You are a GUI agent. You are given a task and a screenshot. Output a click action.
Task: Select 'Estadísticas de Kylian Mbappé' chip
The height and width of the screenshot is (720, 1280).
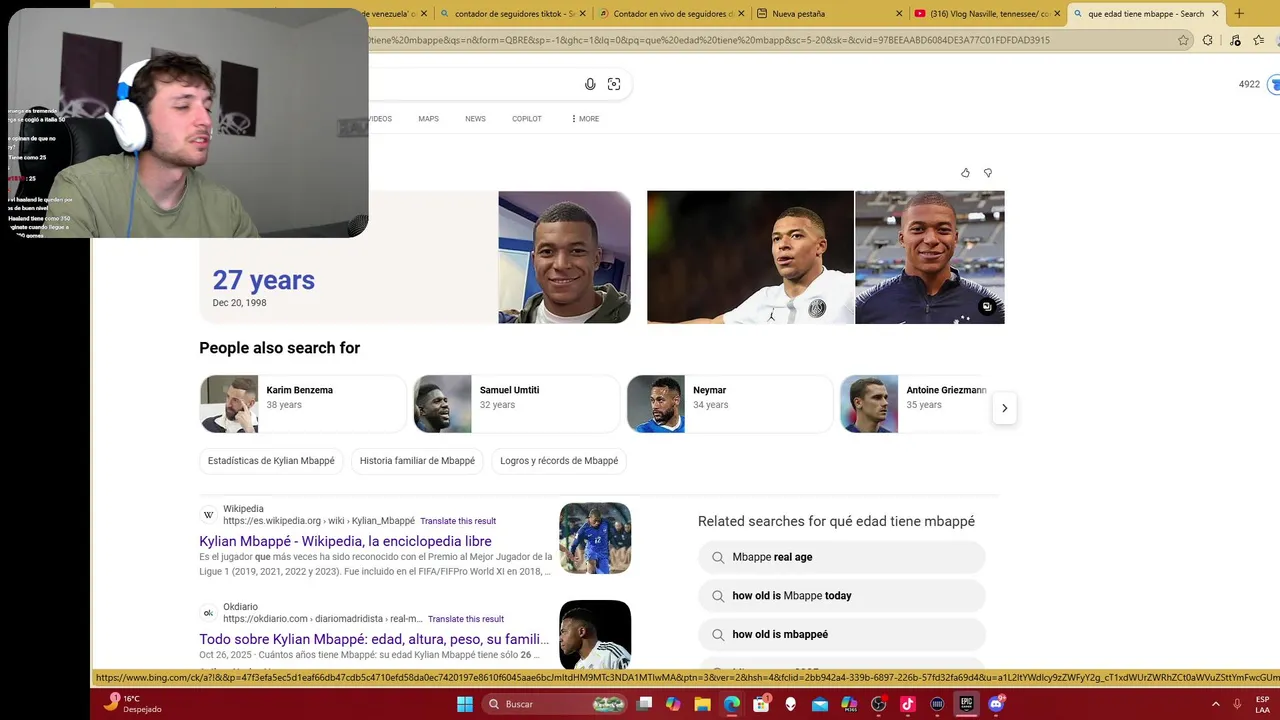coord(271,461)
